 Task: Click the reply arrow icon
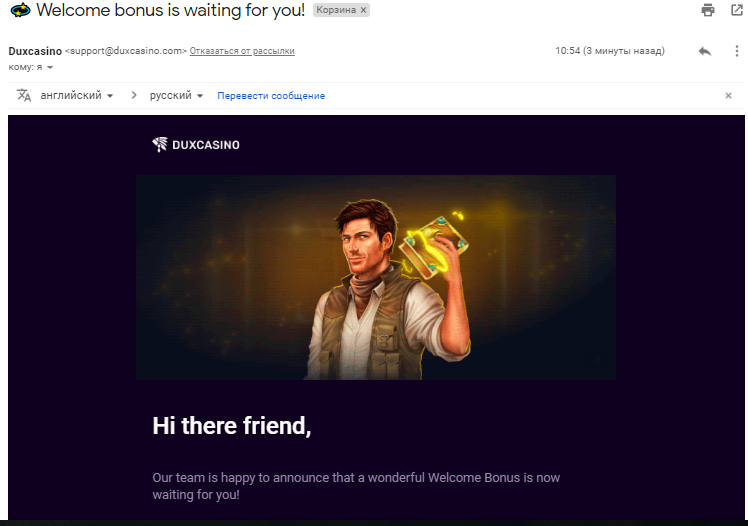705,51
